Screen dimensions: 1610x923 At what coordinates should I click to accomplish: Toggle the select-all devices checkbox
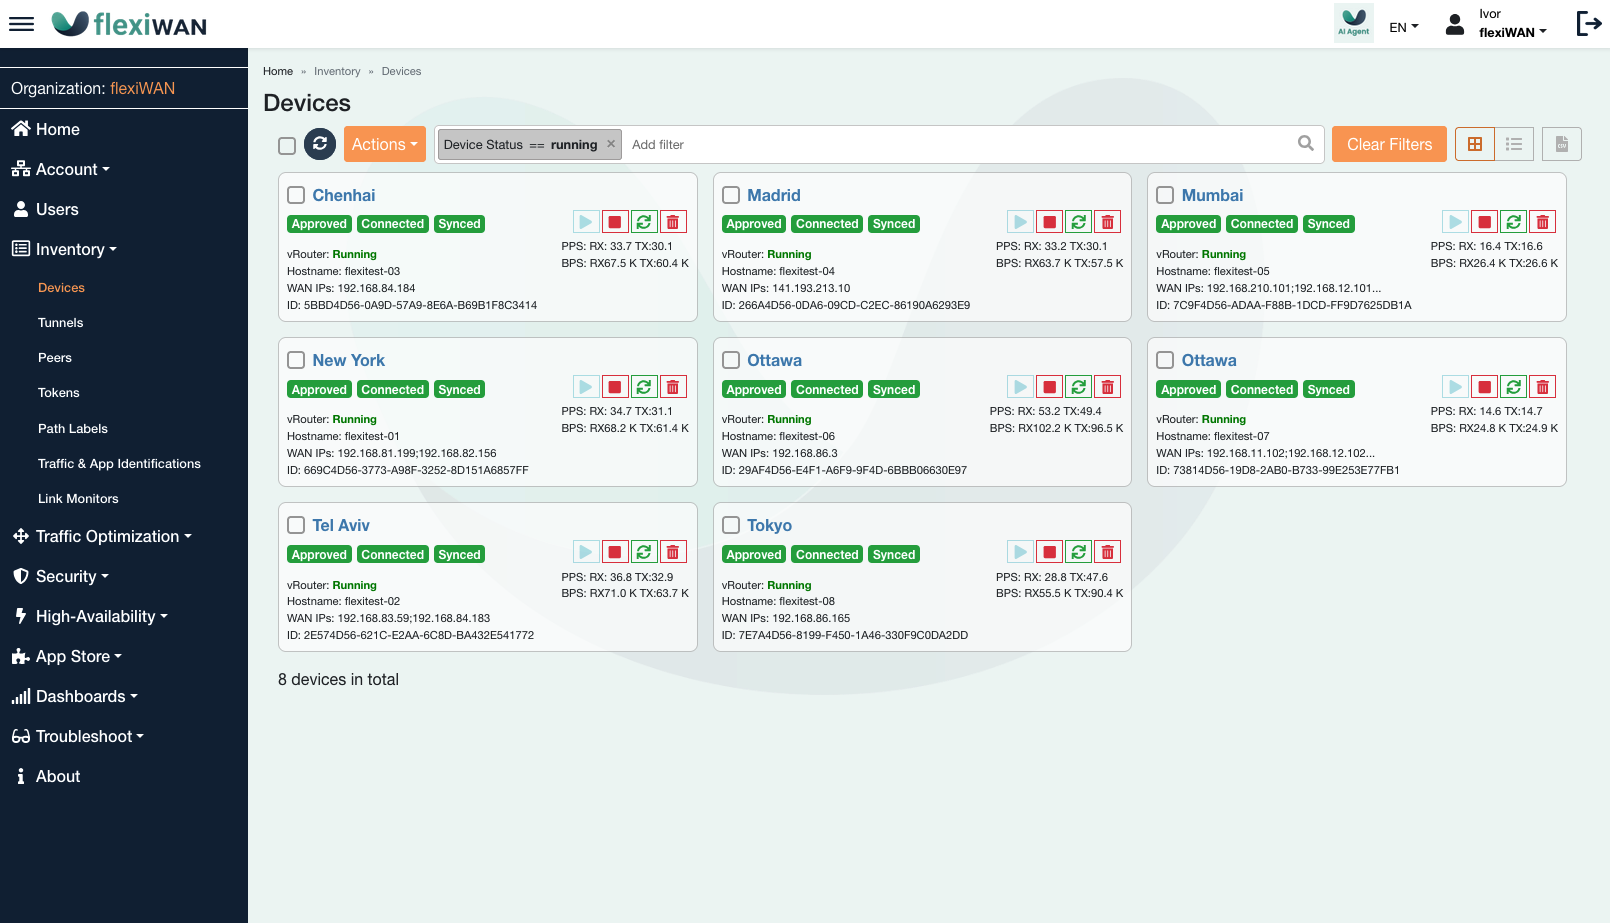[287, 146]
